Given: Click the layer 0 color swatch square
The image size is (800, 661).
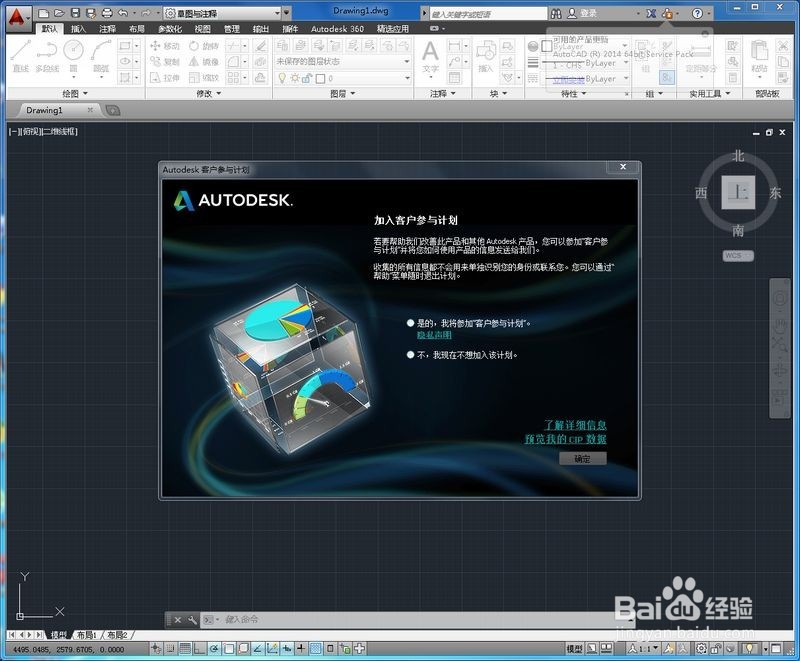Looking at the screenshot, I should tap(320, 79).
